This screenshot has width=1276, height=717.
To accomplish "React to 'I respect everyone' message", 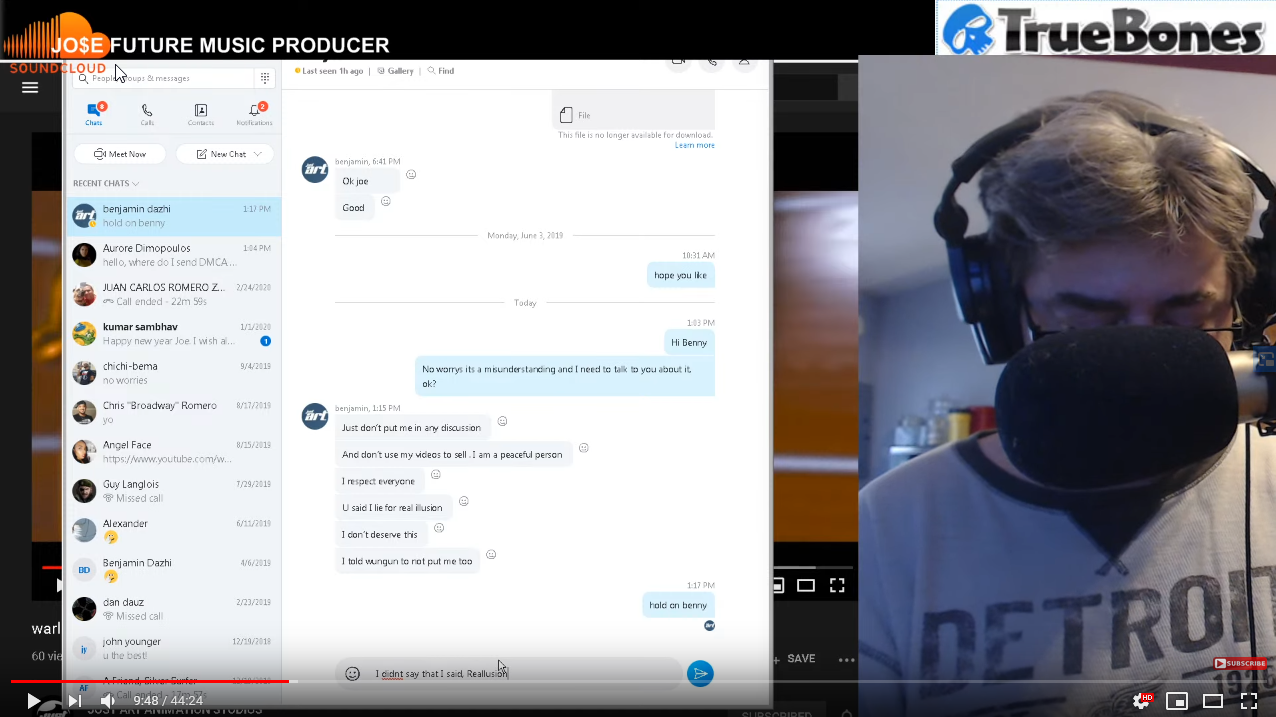I will (436, 474).
